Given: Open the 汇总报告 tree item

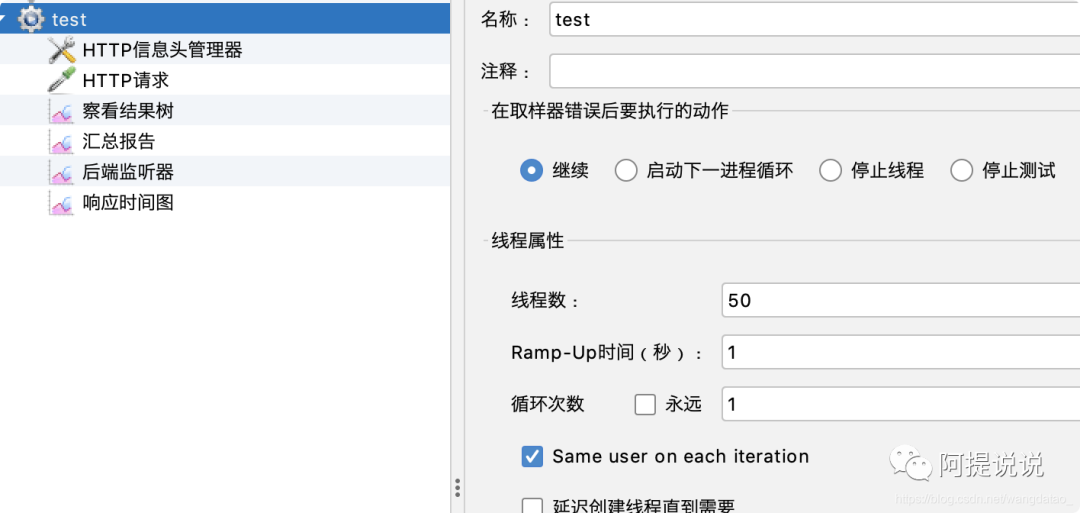Looking at the screenshot, I should [x=119, y=142].
